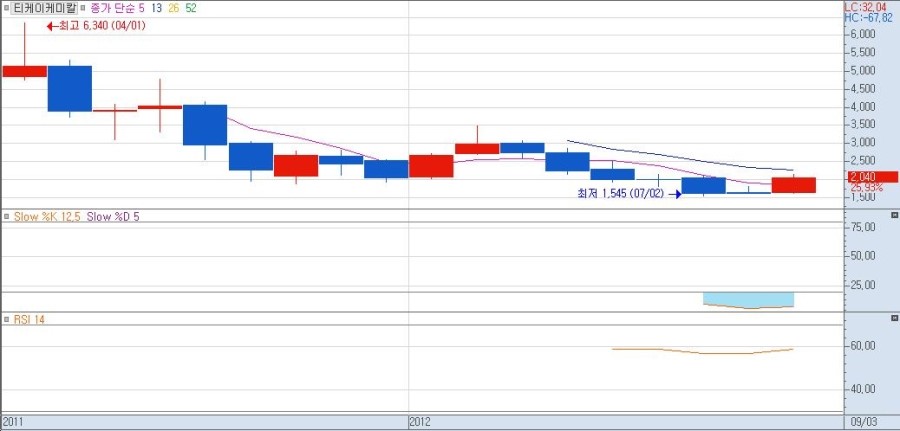900x431 pixels.
Task: Click the 40,00 RSI axis label
Action: tap(863, 389)
